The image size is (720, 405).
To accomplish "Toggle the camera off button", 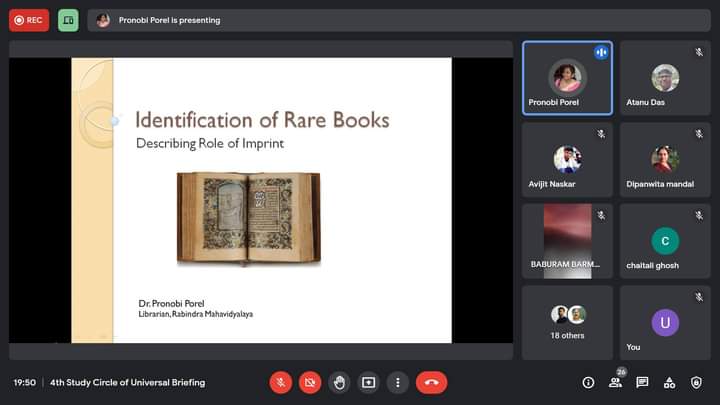I will (310, 382).
